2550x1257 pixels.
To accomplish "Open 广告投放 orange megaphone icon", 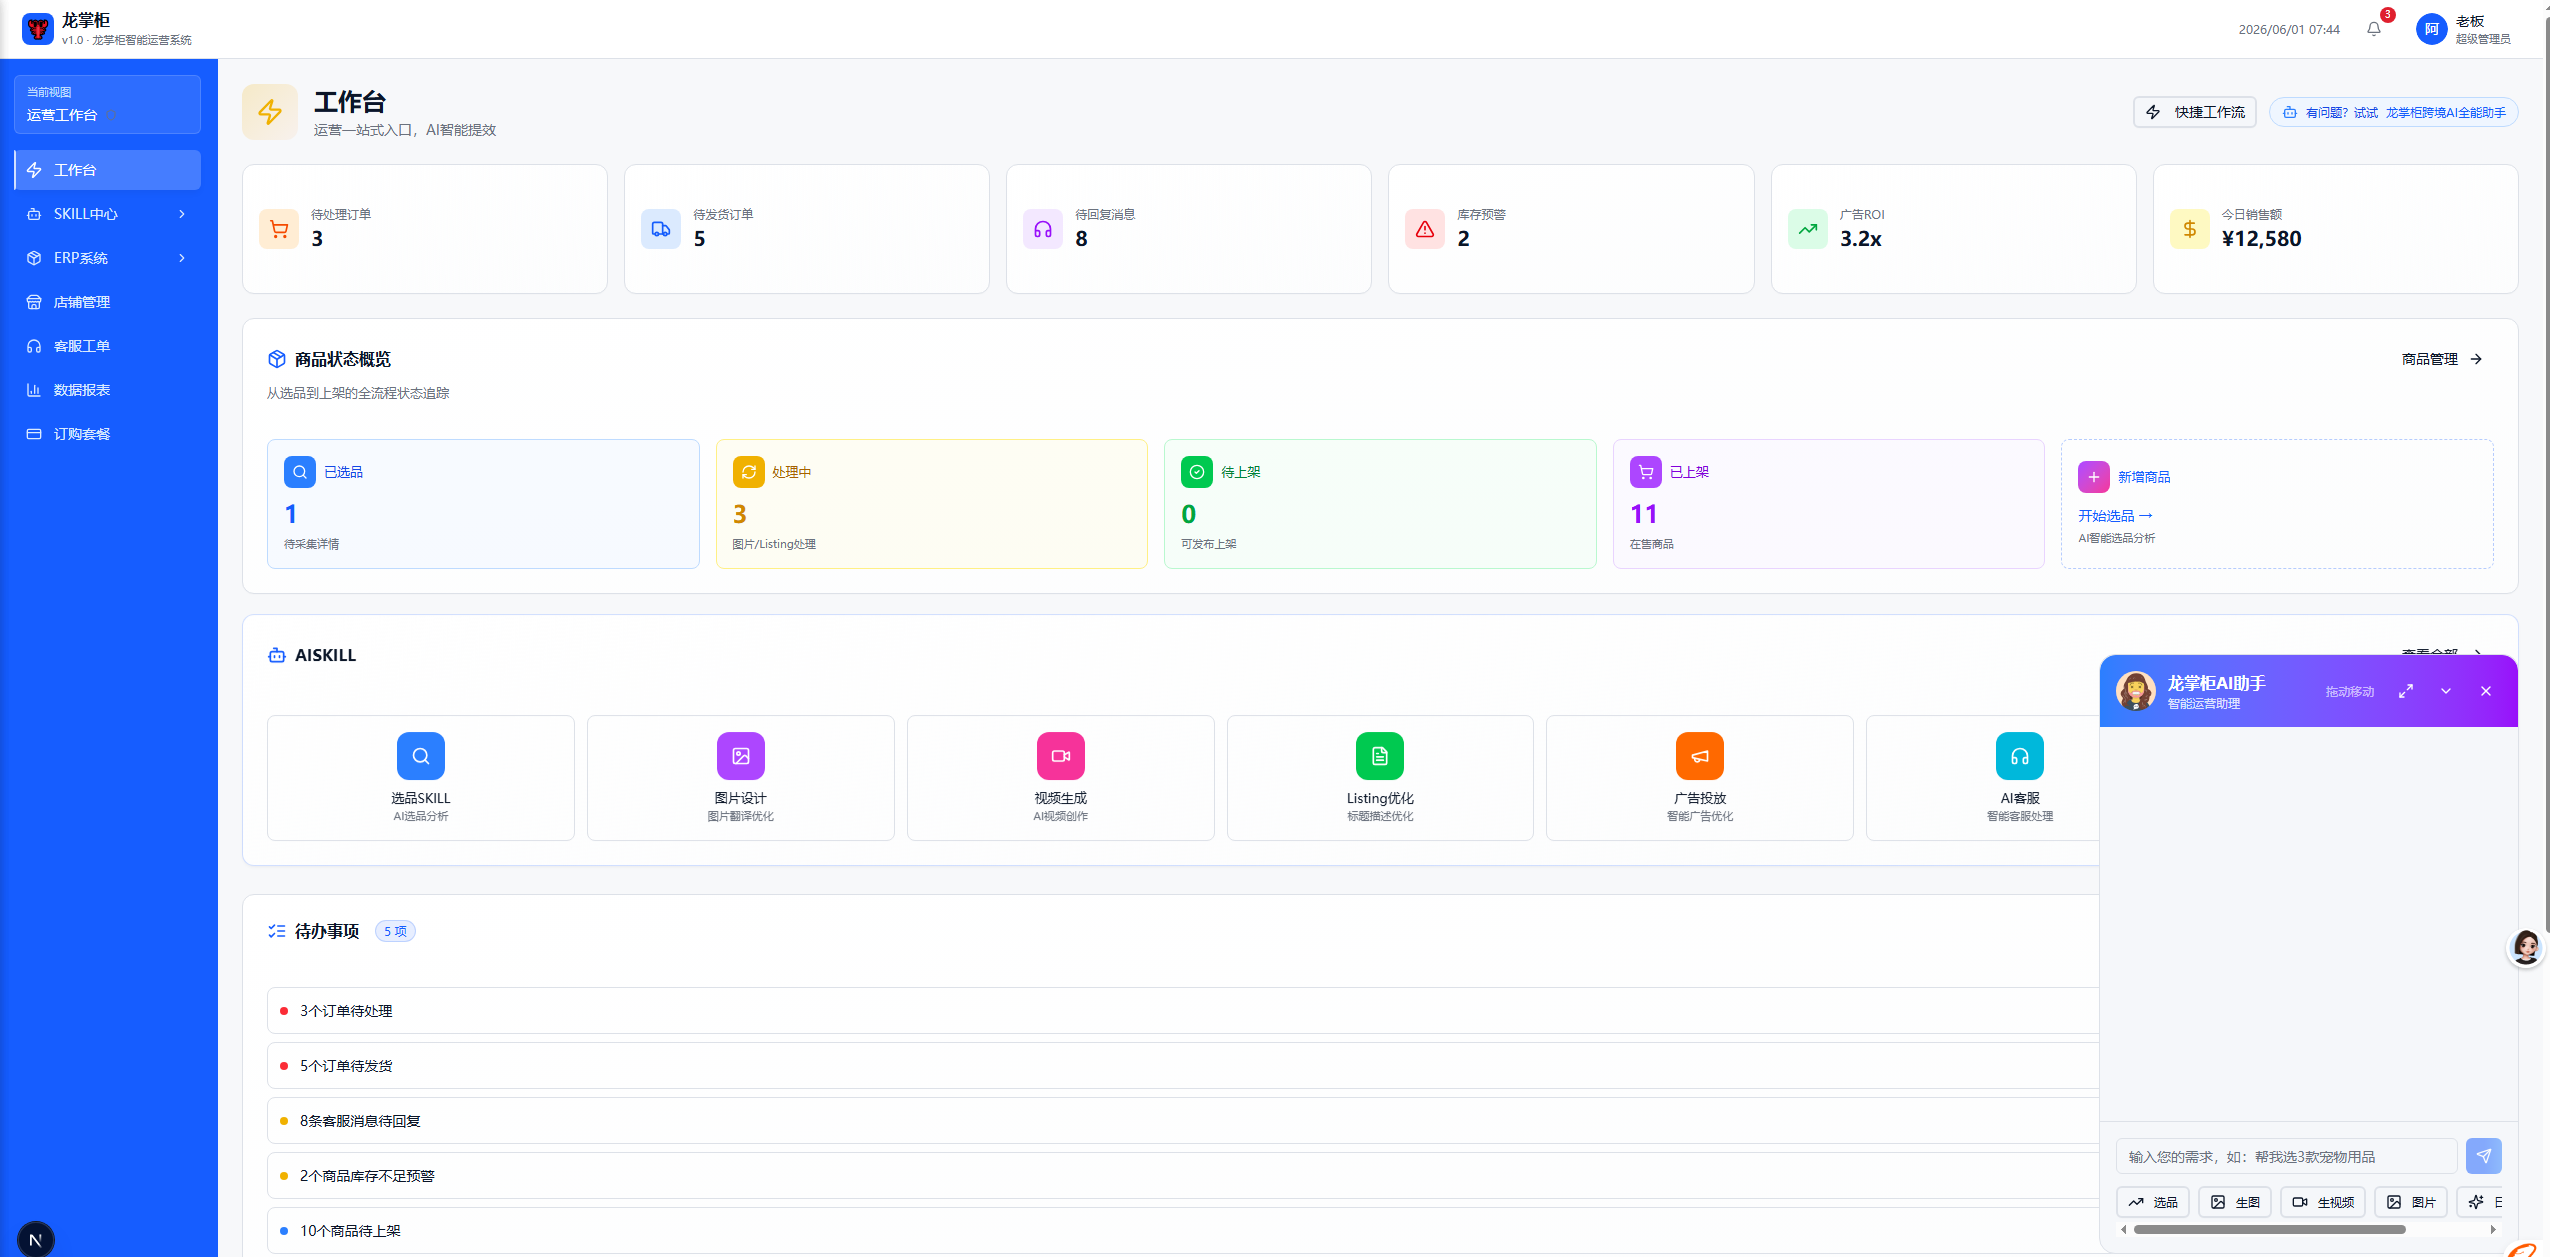I will pos(1700,756).
